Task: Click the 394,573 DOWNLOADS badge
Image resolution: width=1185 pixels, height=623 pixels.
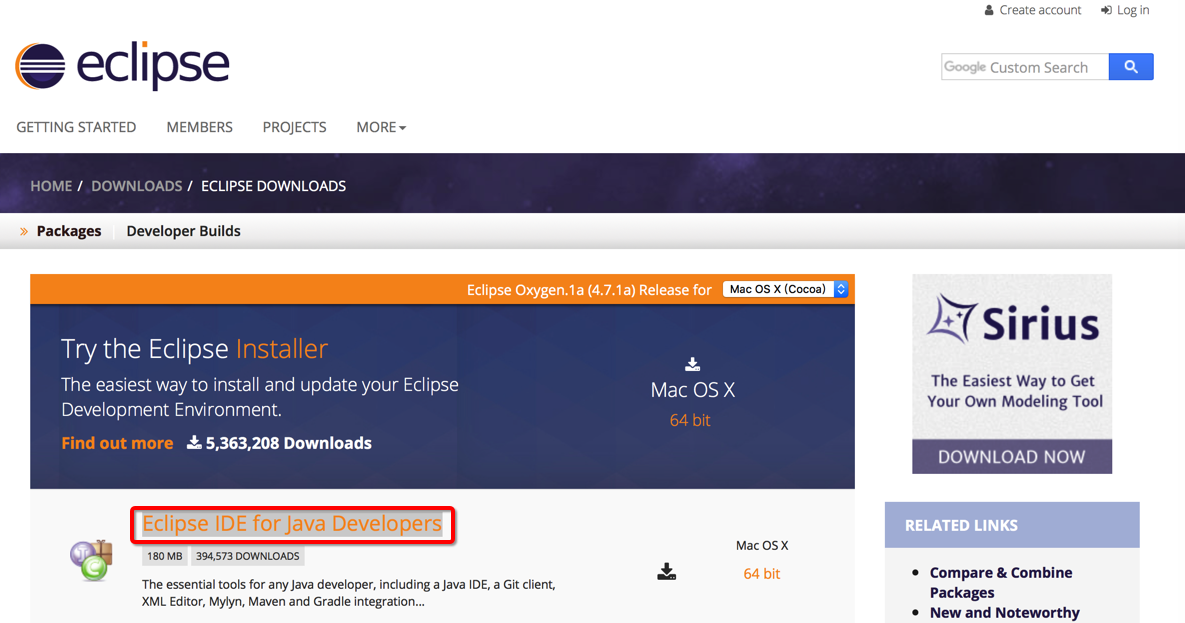Action: point(248,556)
